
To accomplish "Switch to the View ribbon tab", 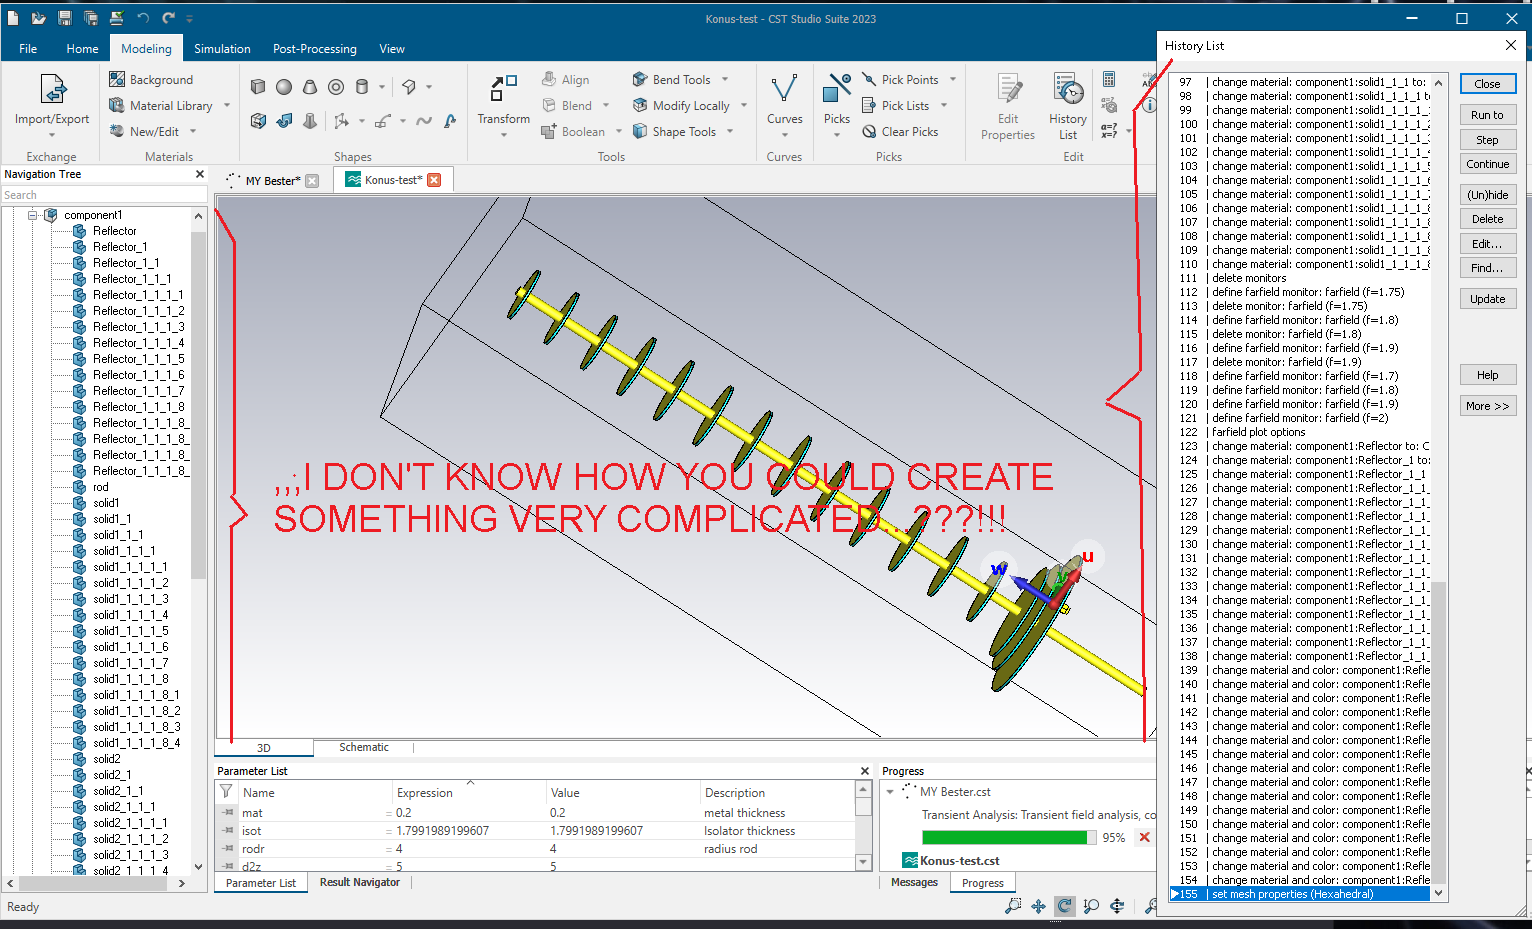I will (x=392, y=48).
